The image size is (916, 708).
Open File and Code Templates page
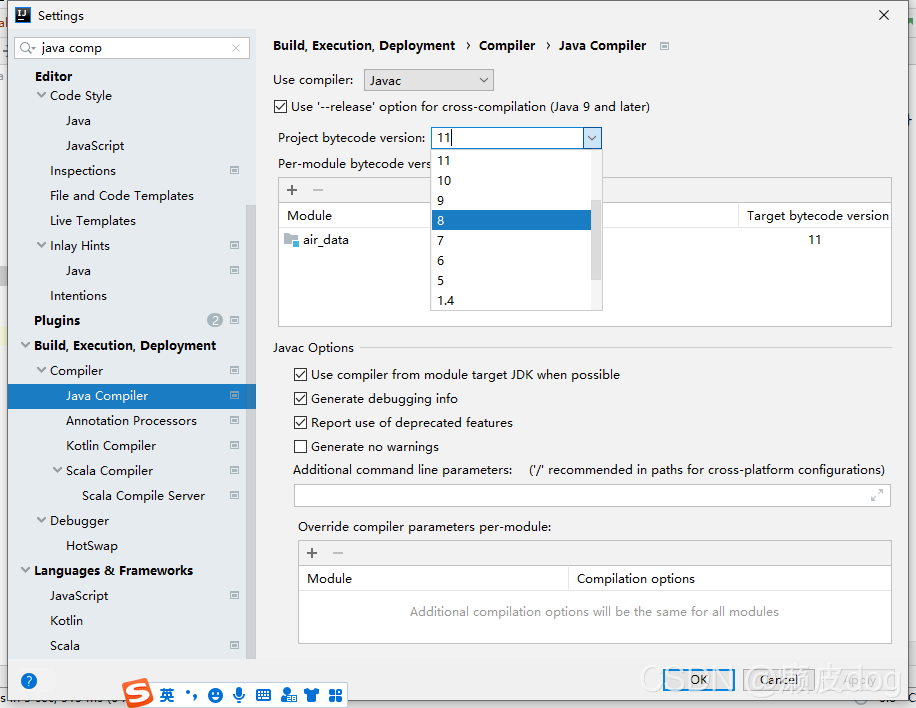[x=122, y=196]
